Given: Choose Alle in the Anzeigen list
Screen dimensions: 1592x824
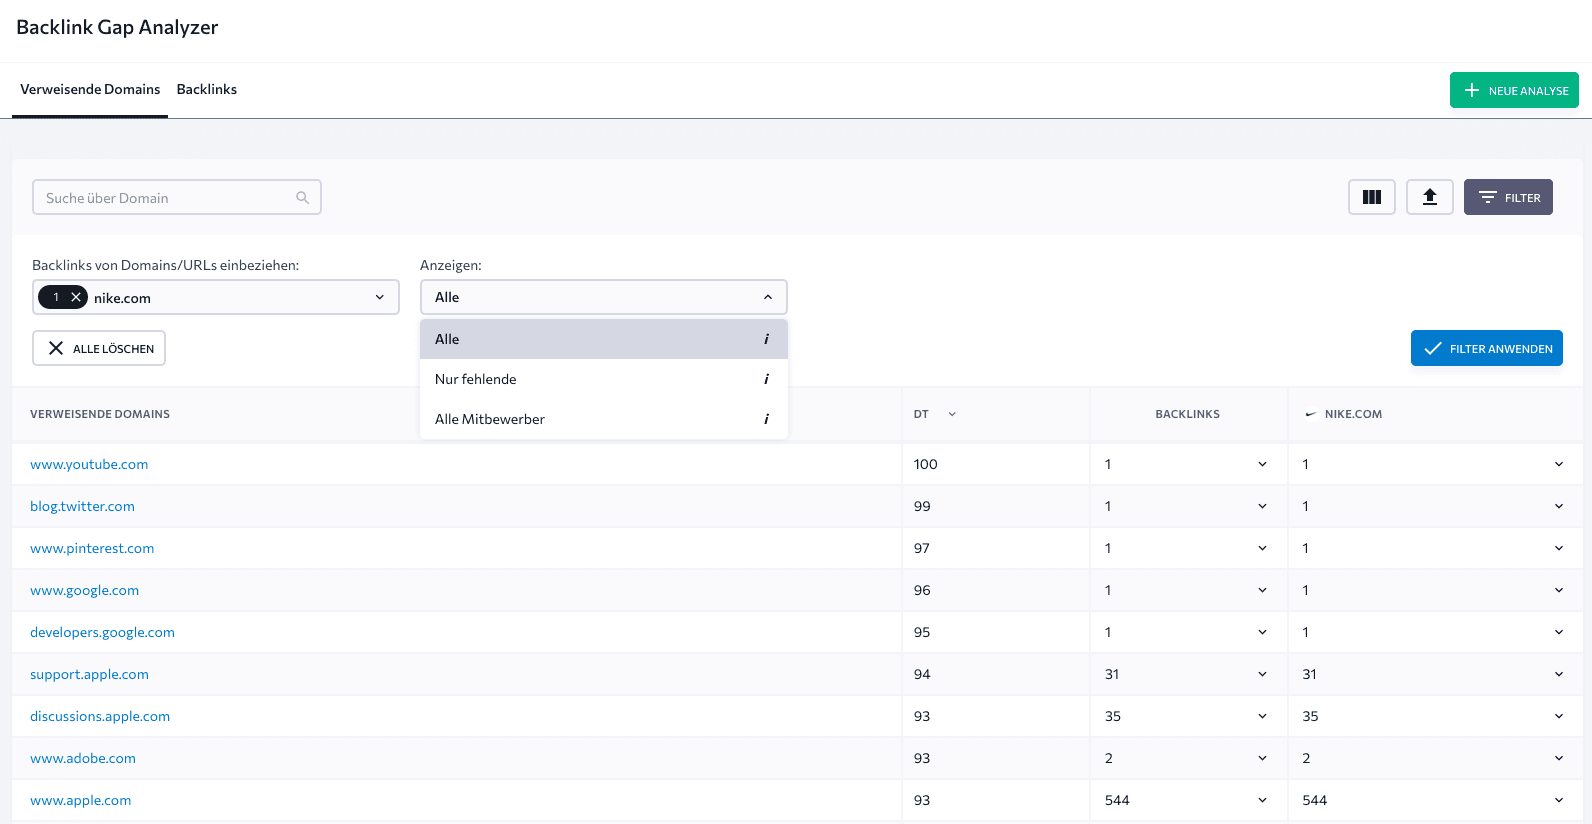Looking at the screenshot, I should click(604, 339).
